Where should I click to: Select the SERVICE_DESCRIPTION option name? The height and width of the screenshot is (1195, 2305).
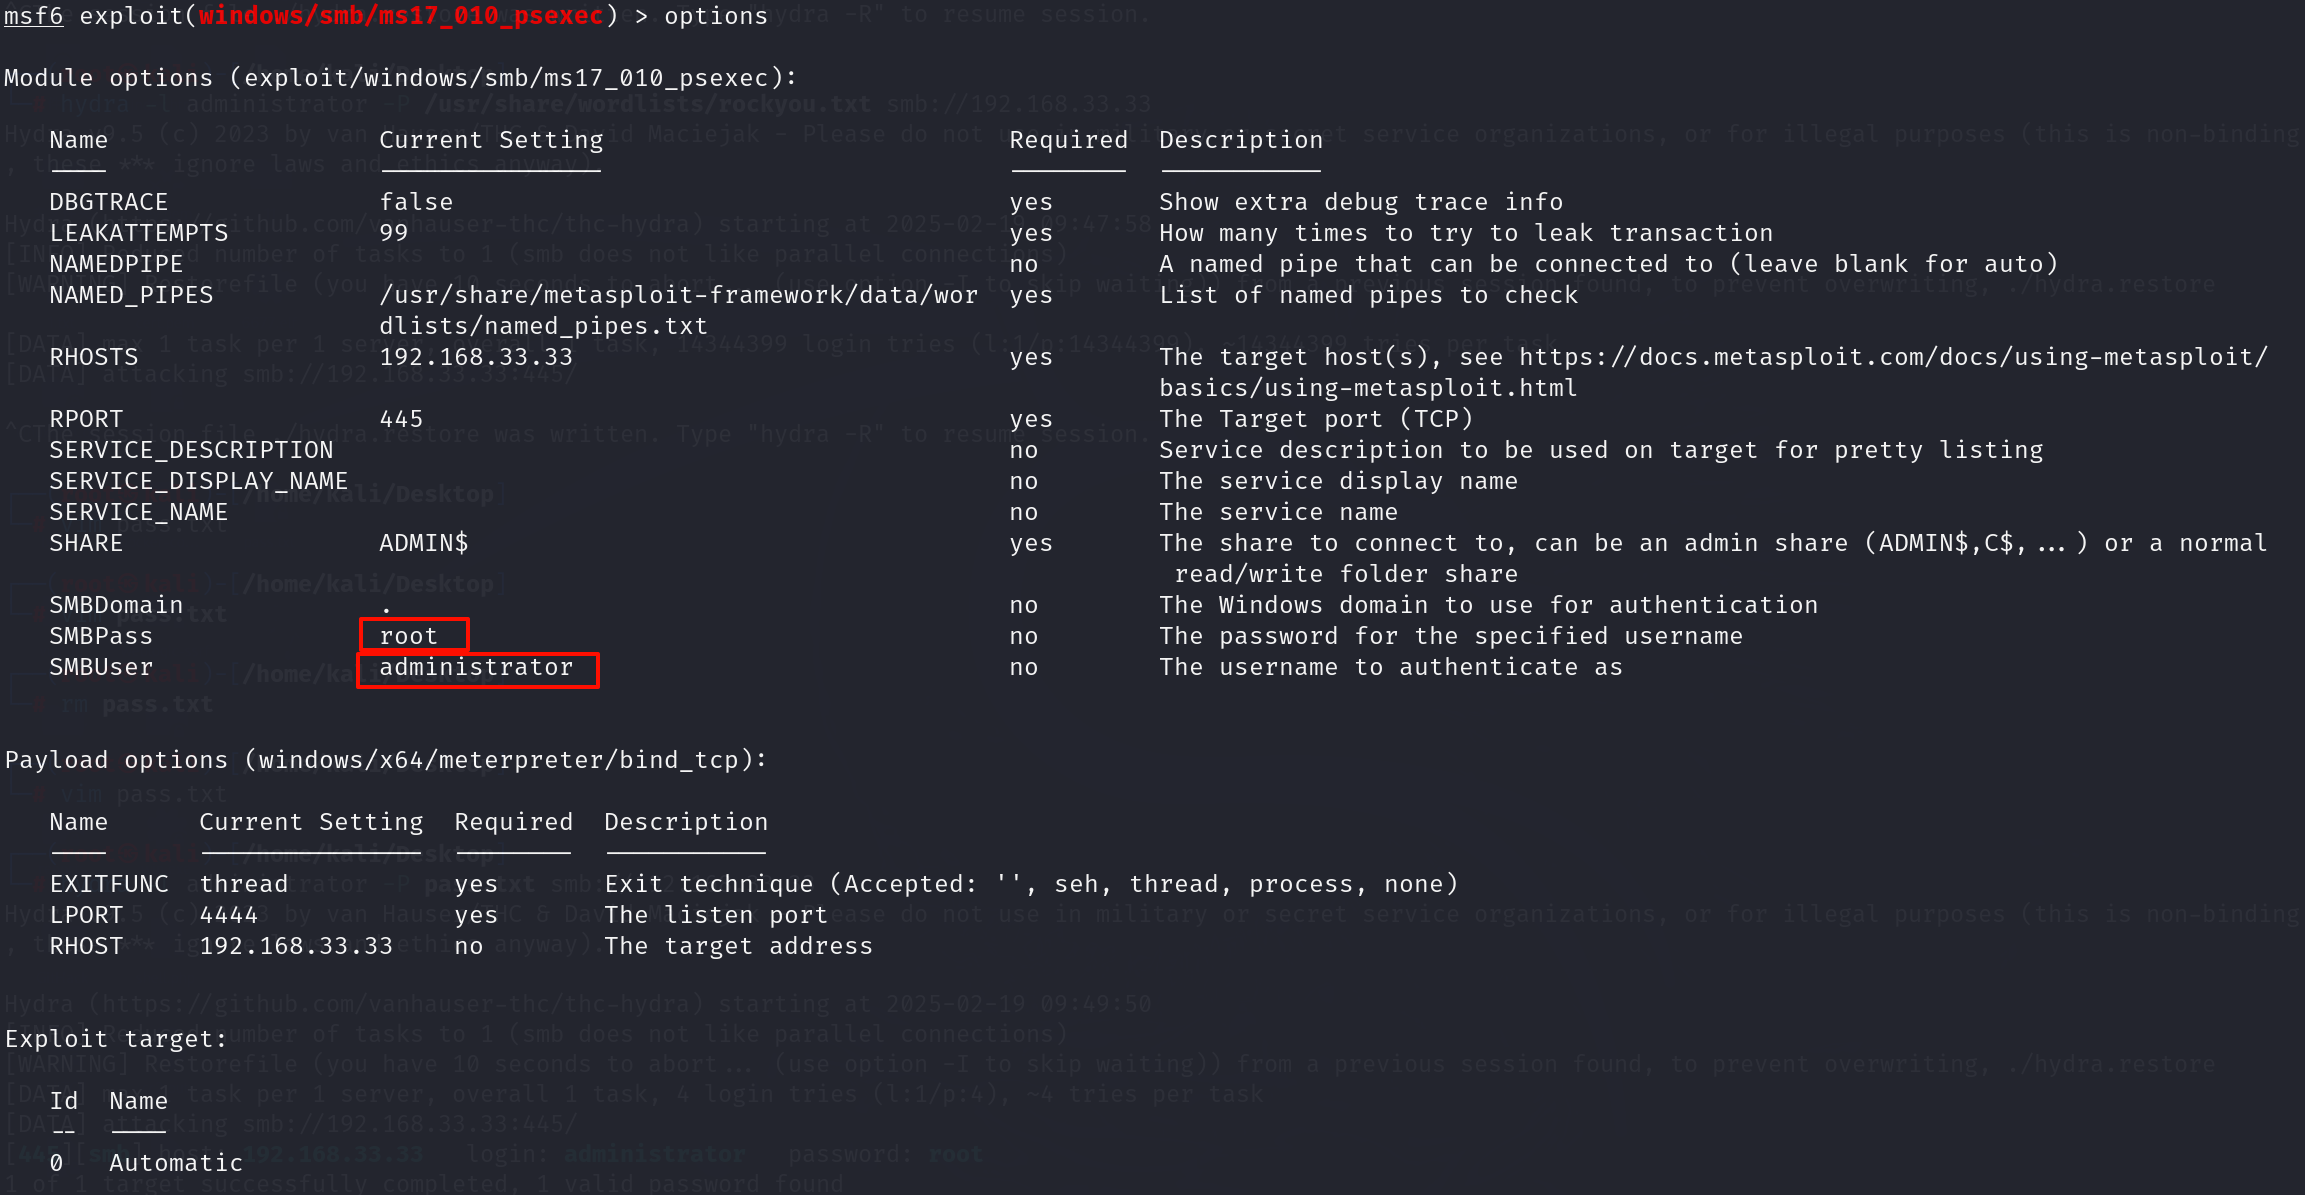coord(191,450)
